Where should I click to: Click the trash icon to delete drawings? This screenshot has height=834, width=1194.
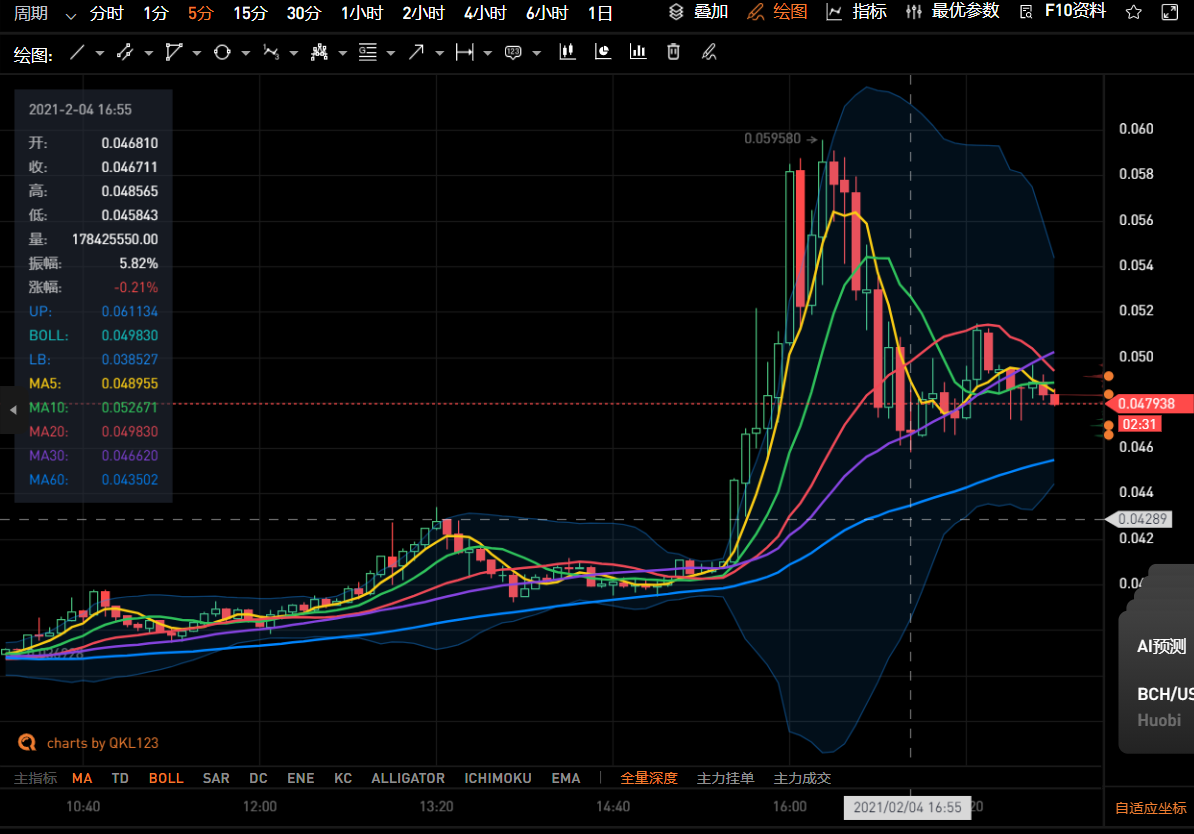pos(672,51)
